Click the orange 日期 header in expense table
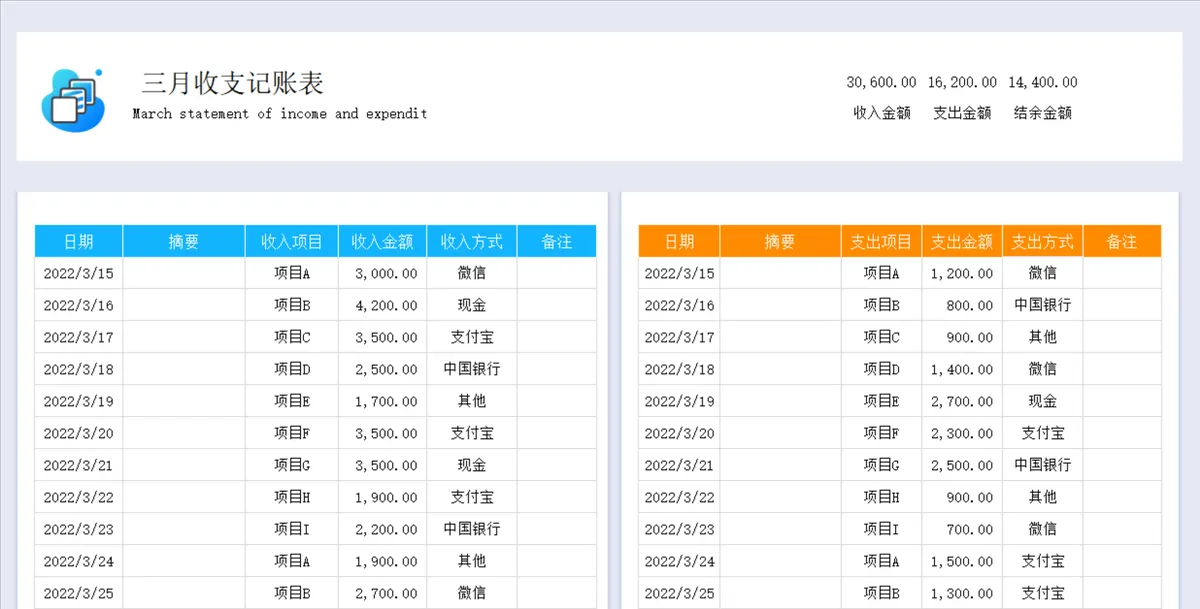The image size is (1200, 609). point(679,241)
